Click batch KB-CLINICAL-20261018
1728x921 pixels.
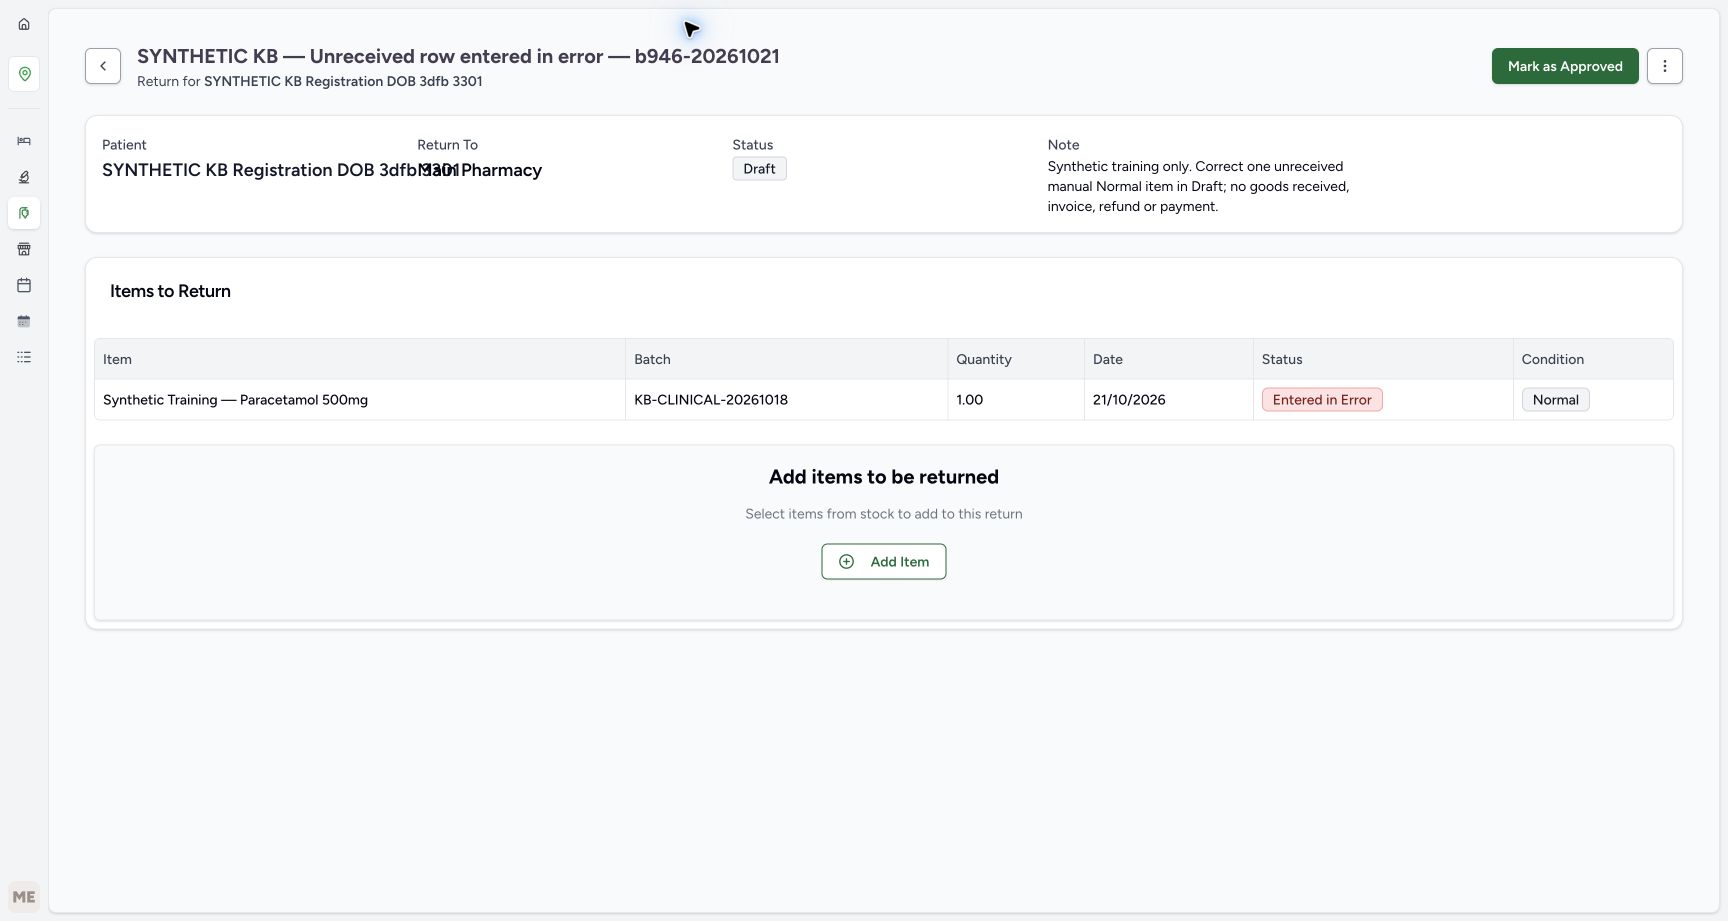711,400
